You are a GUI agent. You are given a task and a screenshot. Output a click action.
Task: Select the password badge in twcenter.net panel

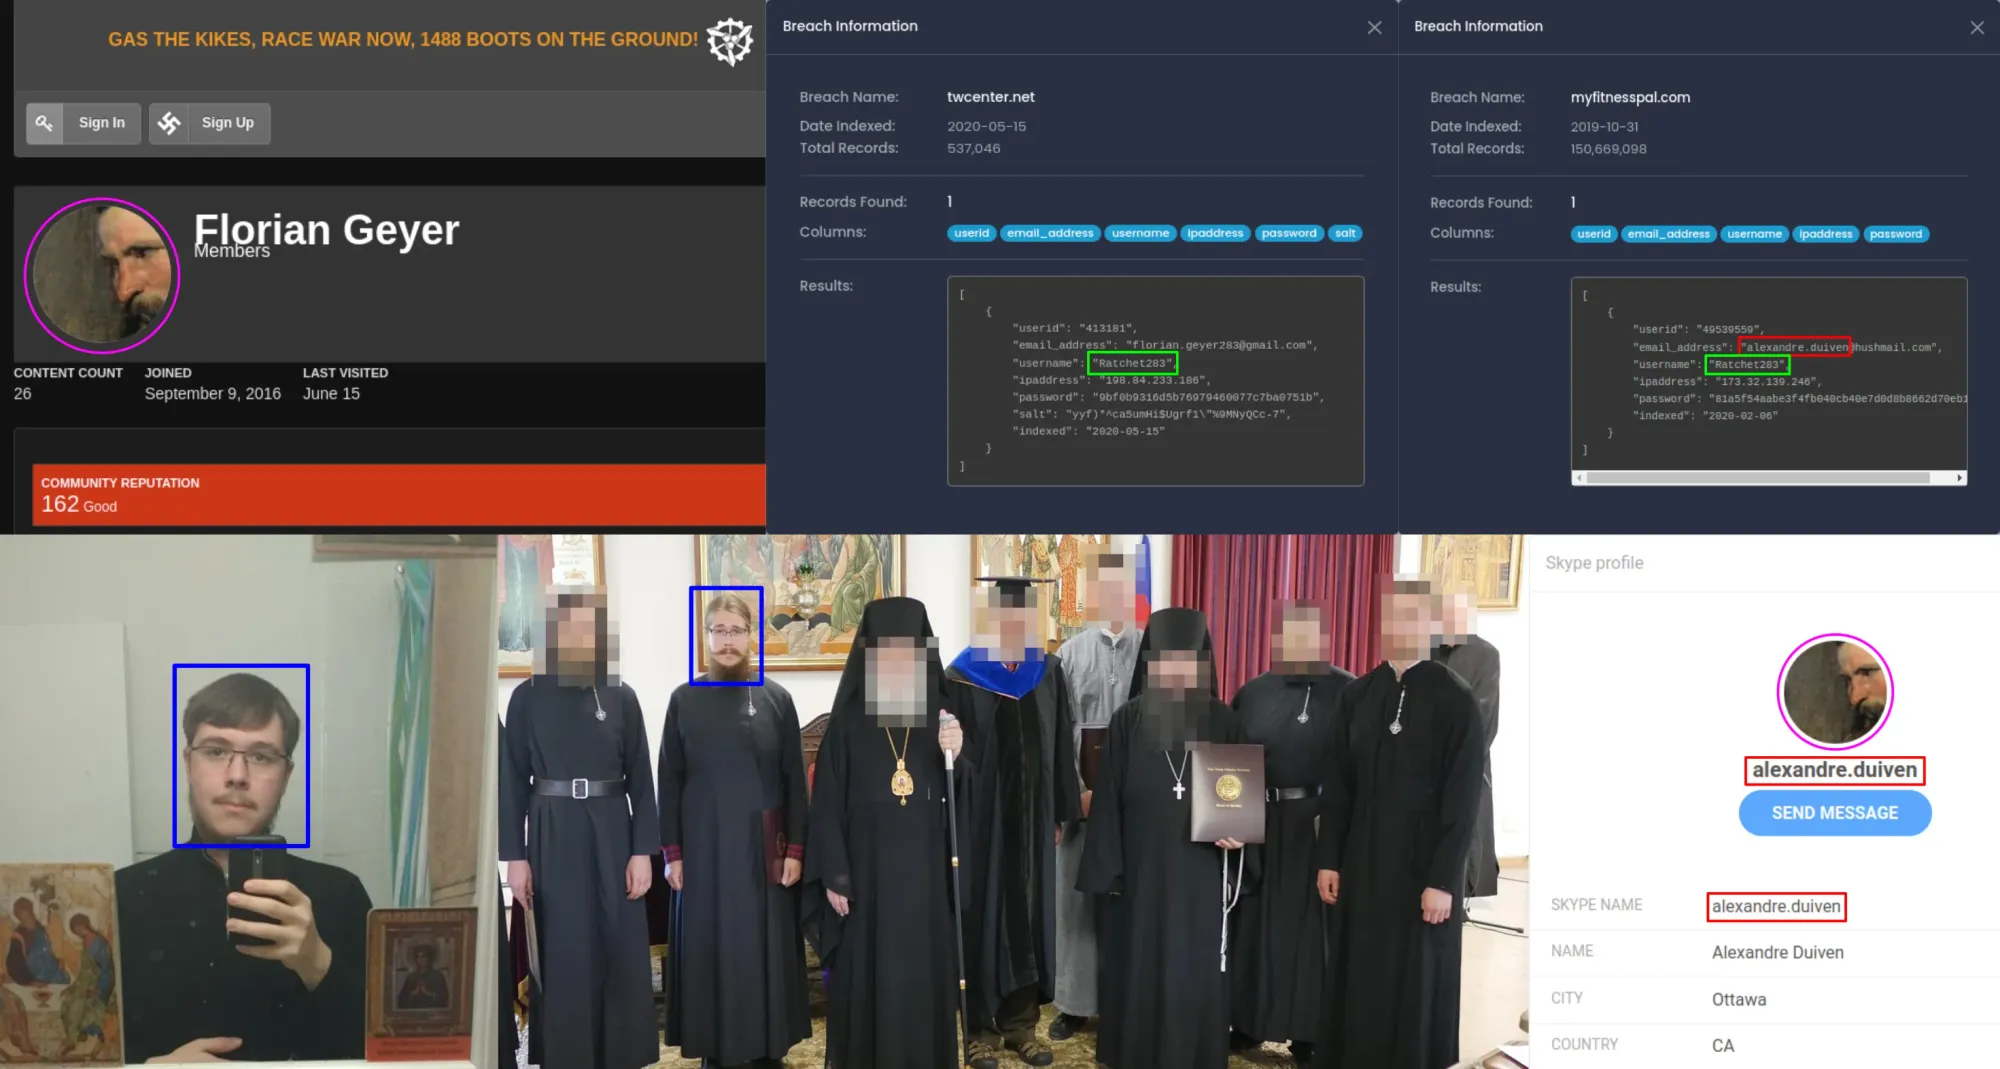click(1289, 233)
